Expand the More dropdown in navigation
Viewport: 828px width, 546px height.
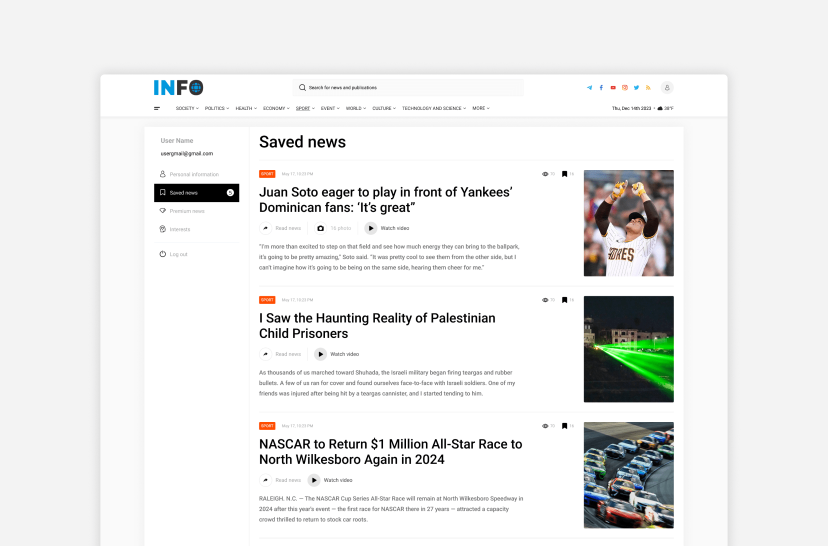[x=481, y=108]
